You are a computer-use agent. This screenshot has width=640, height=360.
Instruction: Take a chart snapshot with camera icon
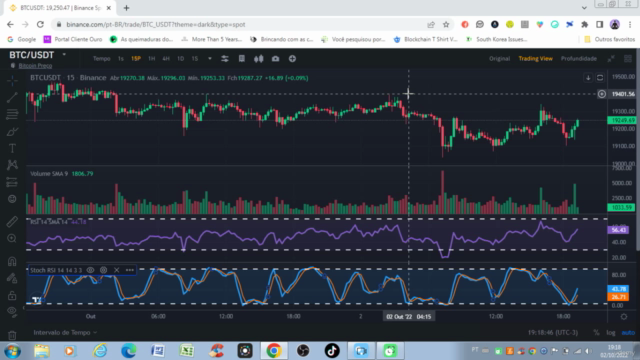coord(276,59)
